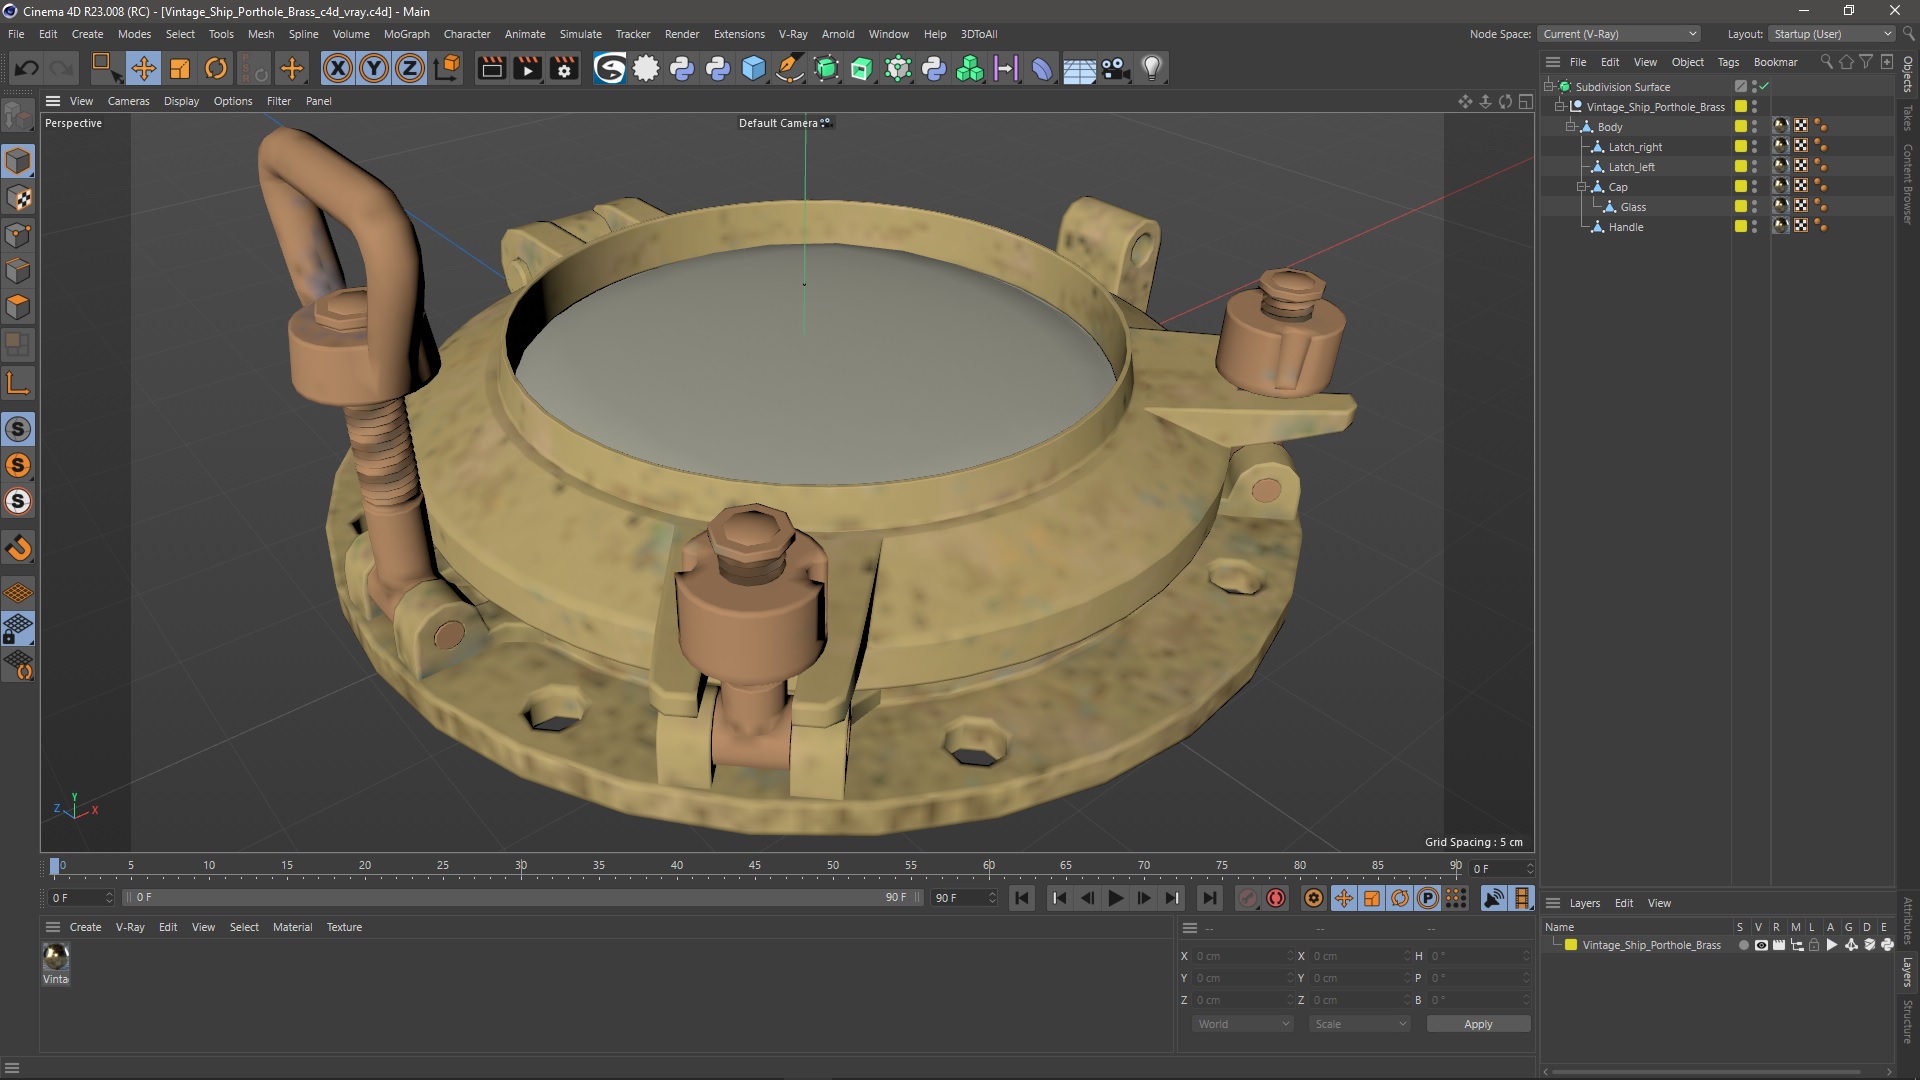Viewport: 1920px width, 1080px height.
Task: Click the magnet snap icon
Action: 18,548
